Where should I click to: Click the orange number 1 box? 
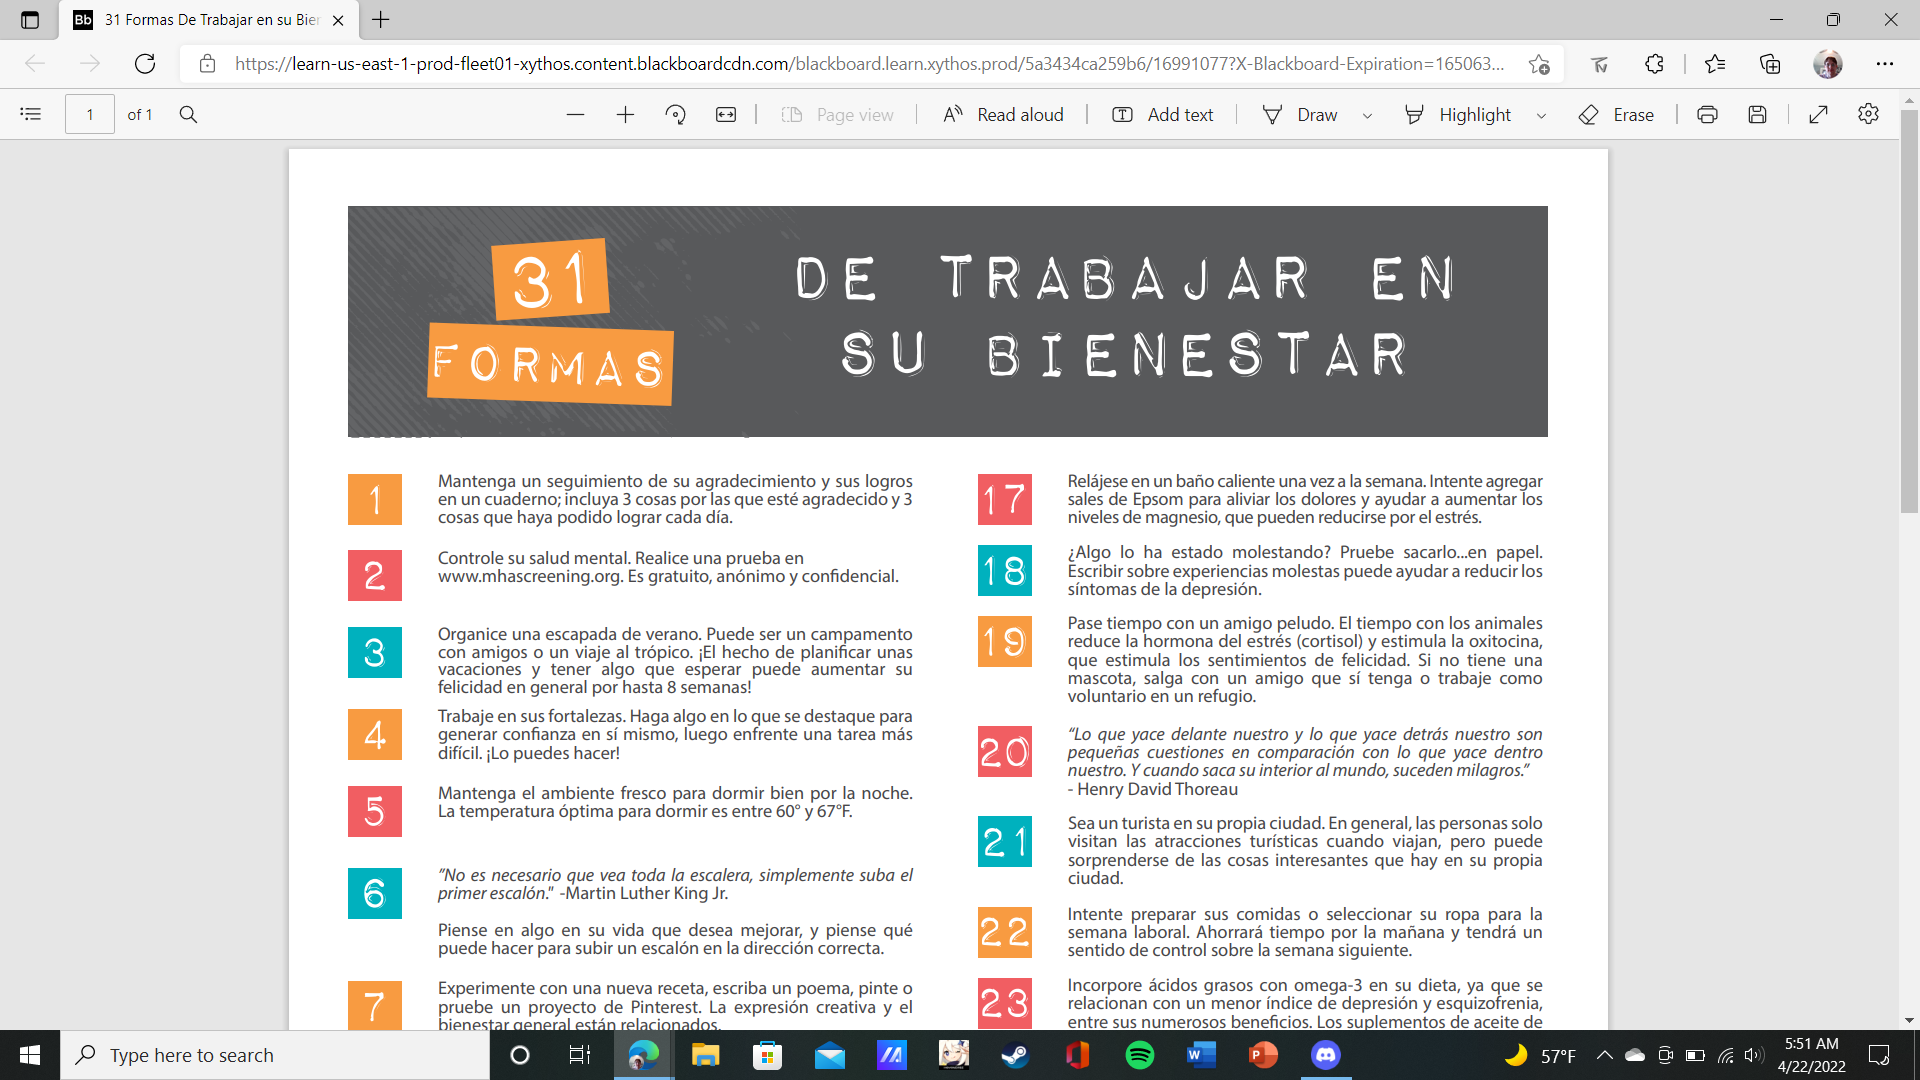coord(375,499)
